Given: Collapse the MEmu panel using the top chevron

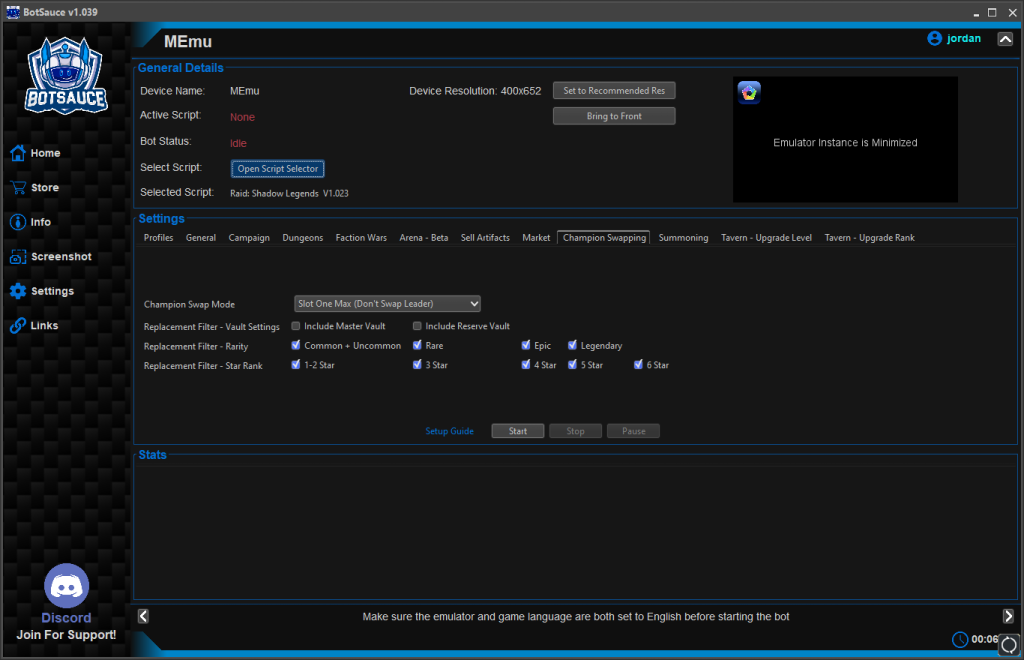Looking at the screenshot, I should coord(1005,38).
